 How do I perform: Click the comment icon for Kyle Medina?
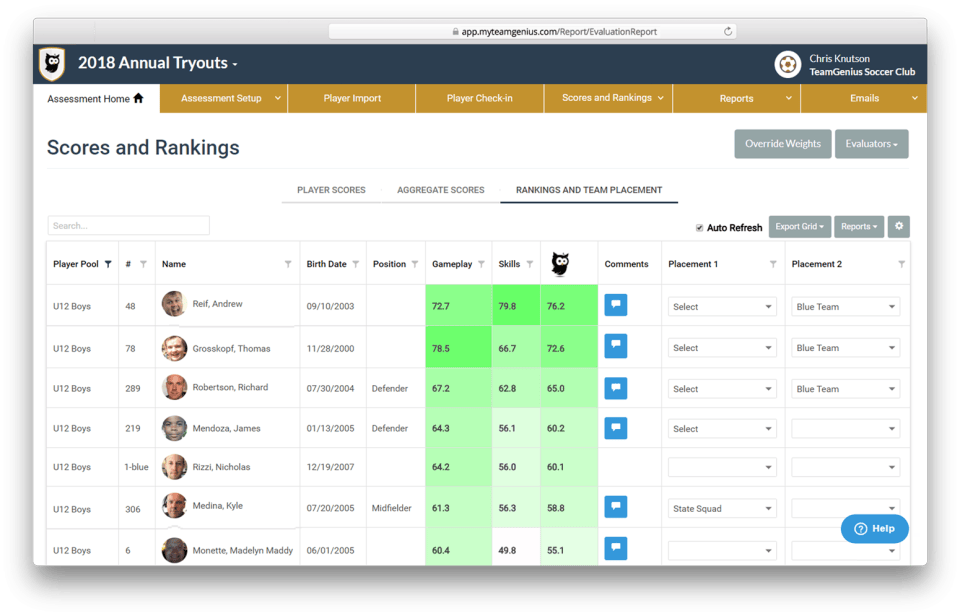point(615,506)
